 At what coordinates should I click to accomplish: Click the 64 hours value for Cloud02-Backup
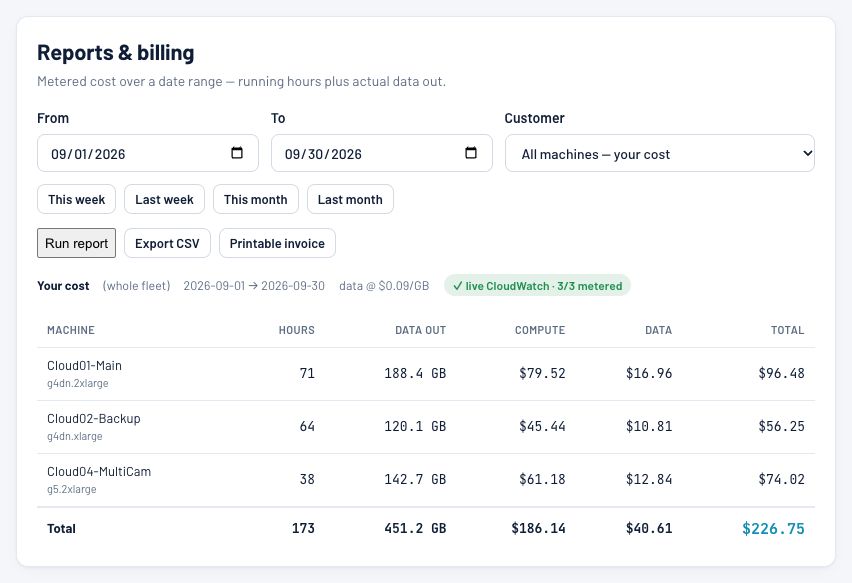click(307, 427)
